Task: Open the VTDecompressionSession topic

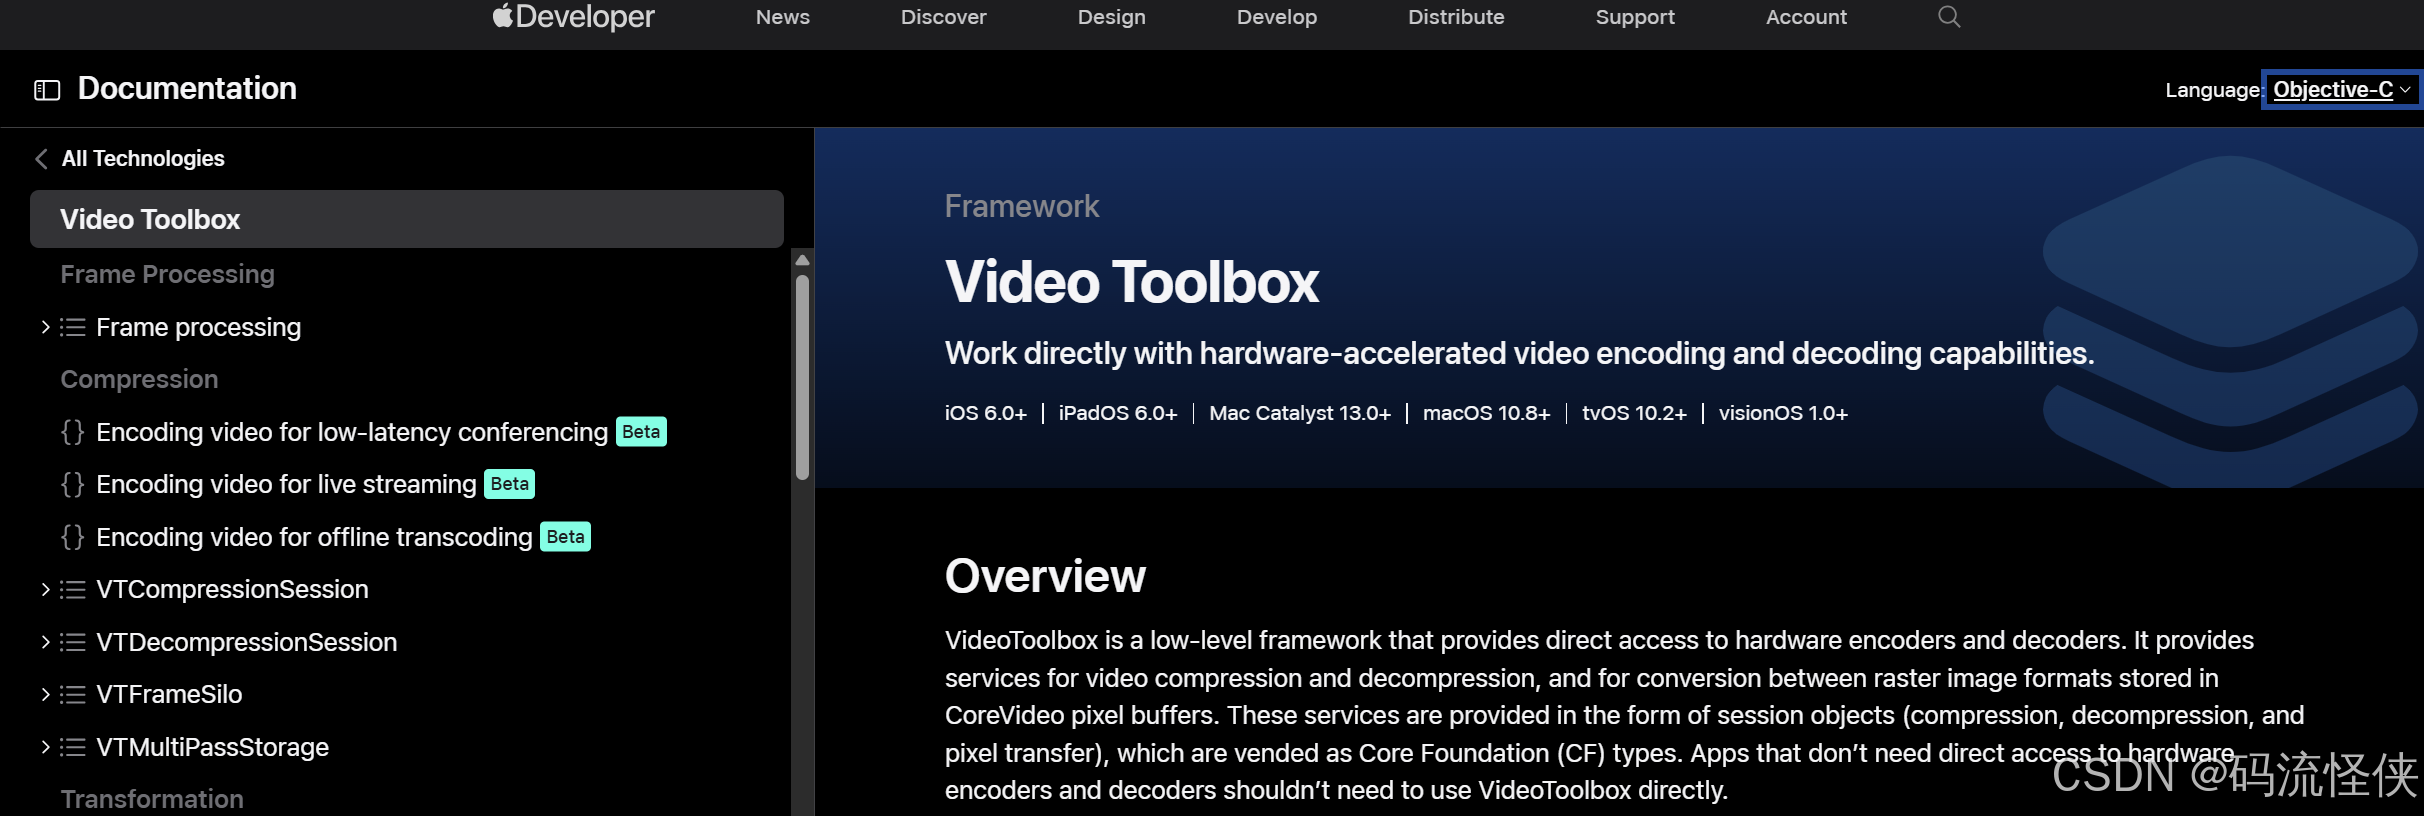Action: click(x=247, y=642)
